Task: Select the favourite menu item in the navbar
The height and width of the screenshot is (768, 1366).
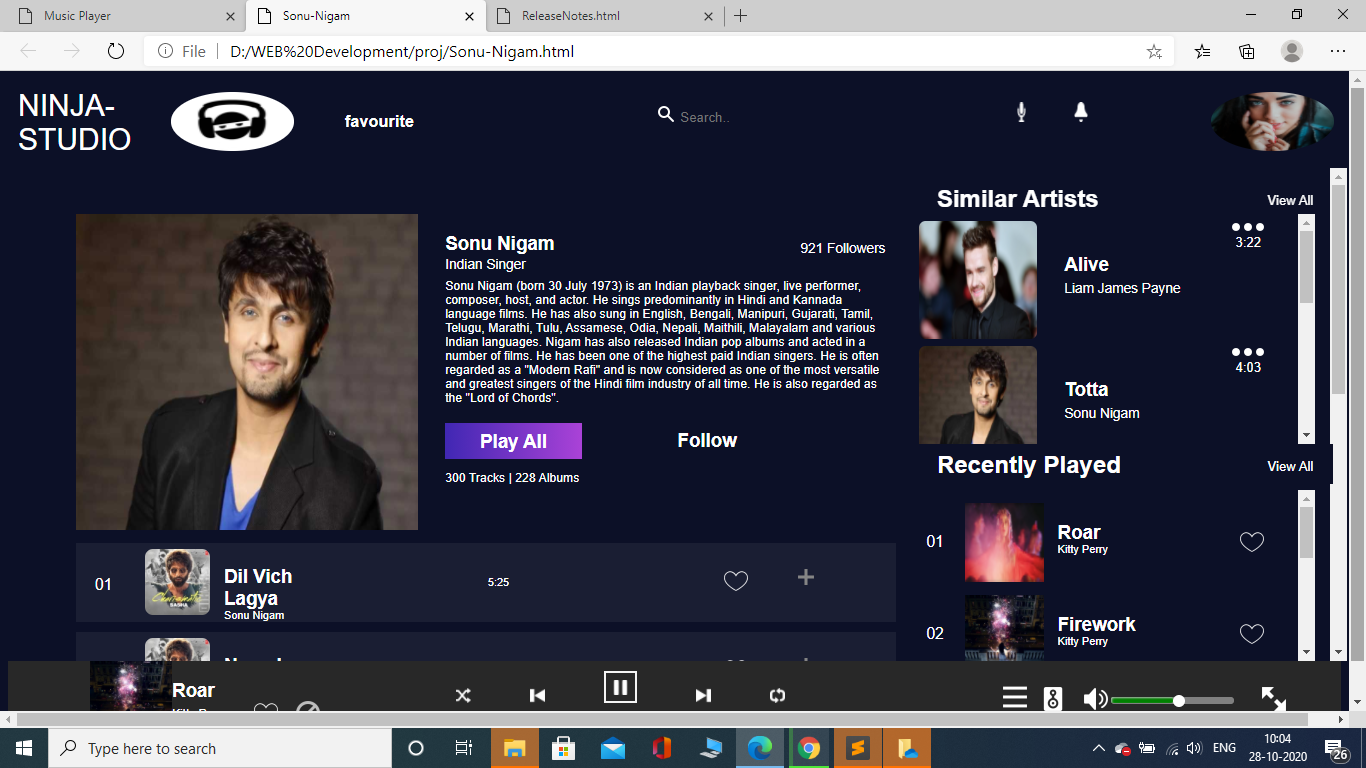Action: [x=378, y=121]
